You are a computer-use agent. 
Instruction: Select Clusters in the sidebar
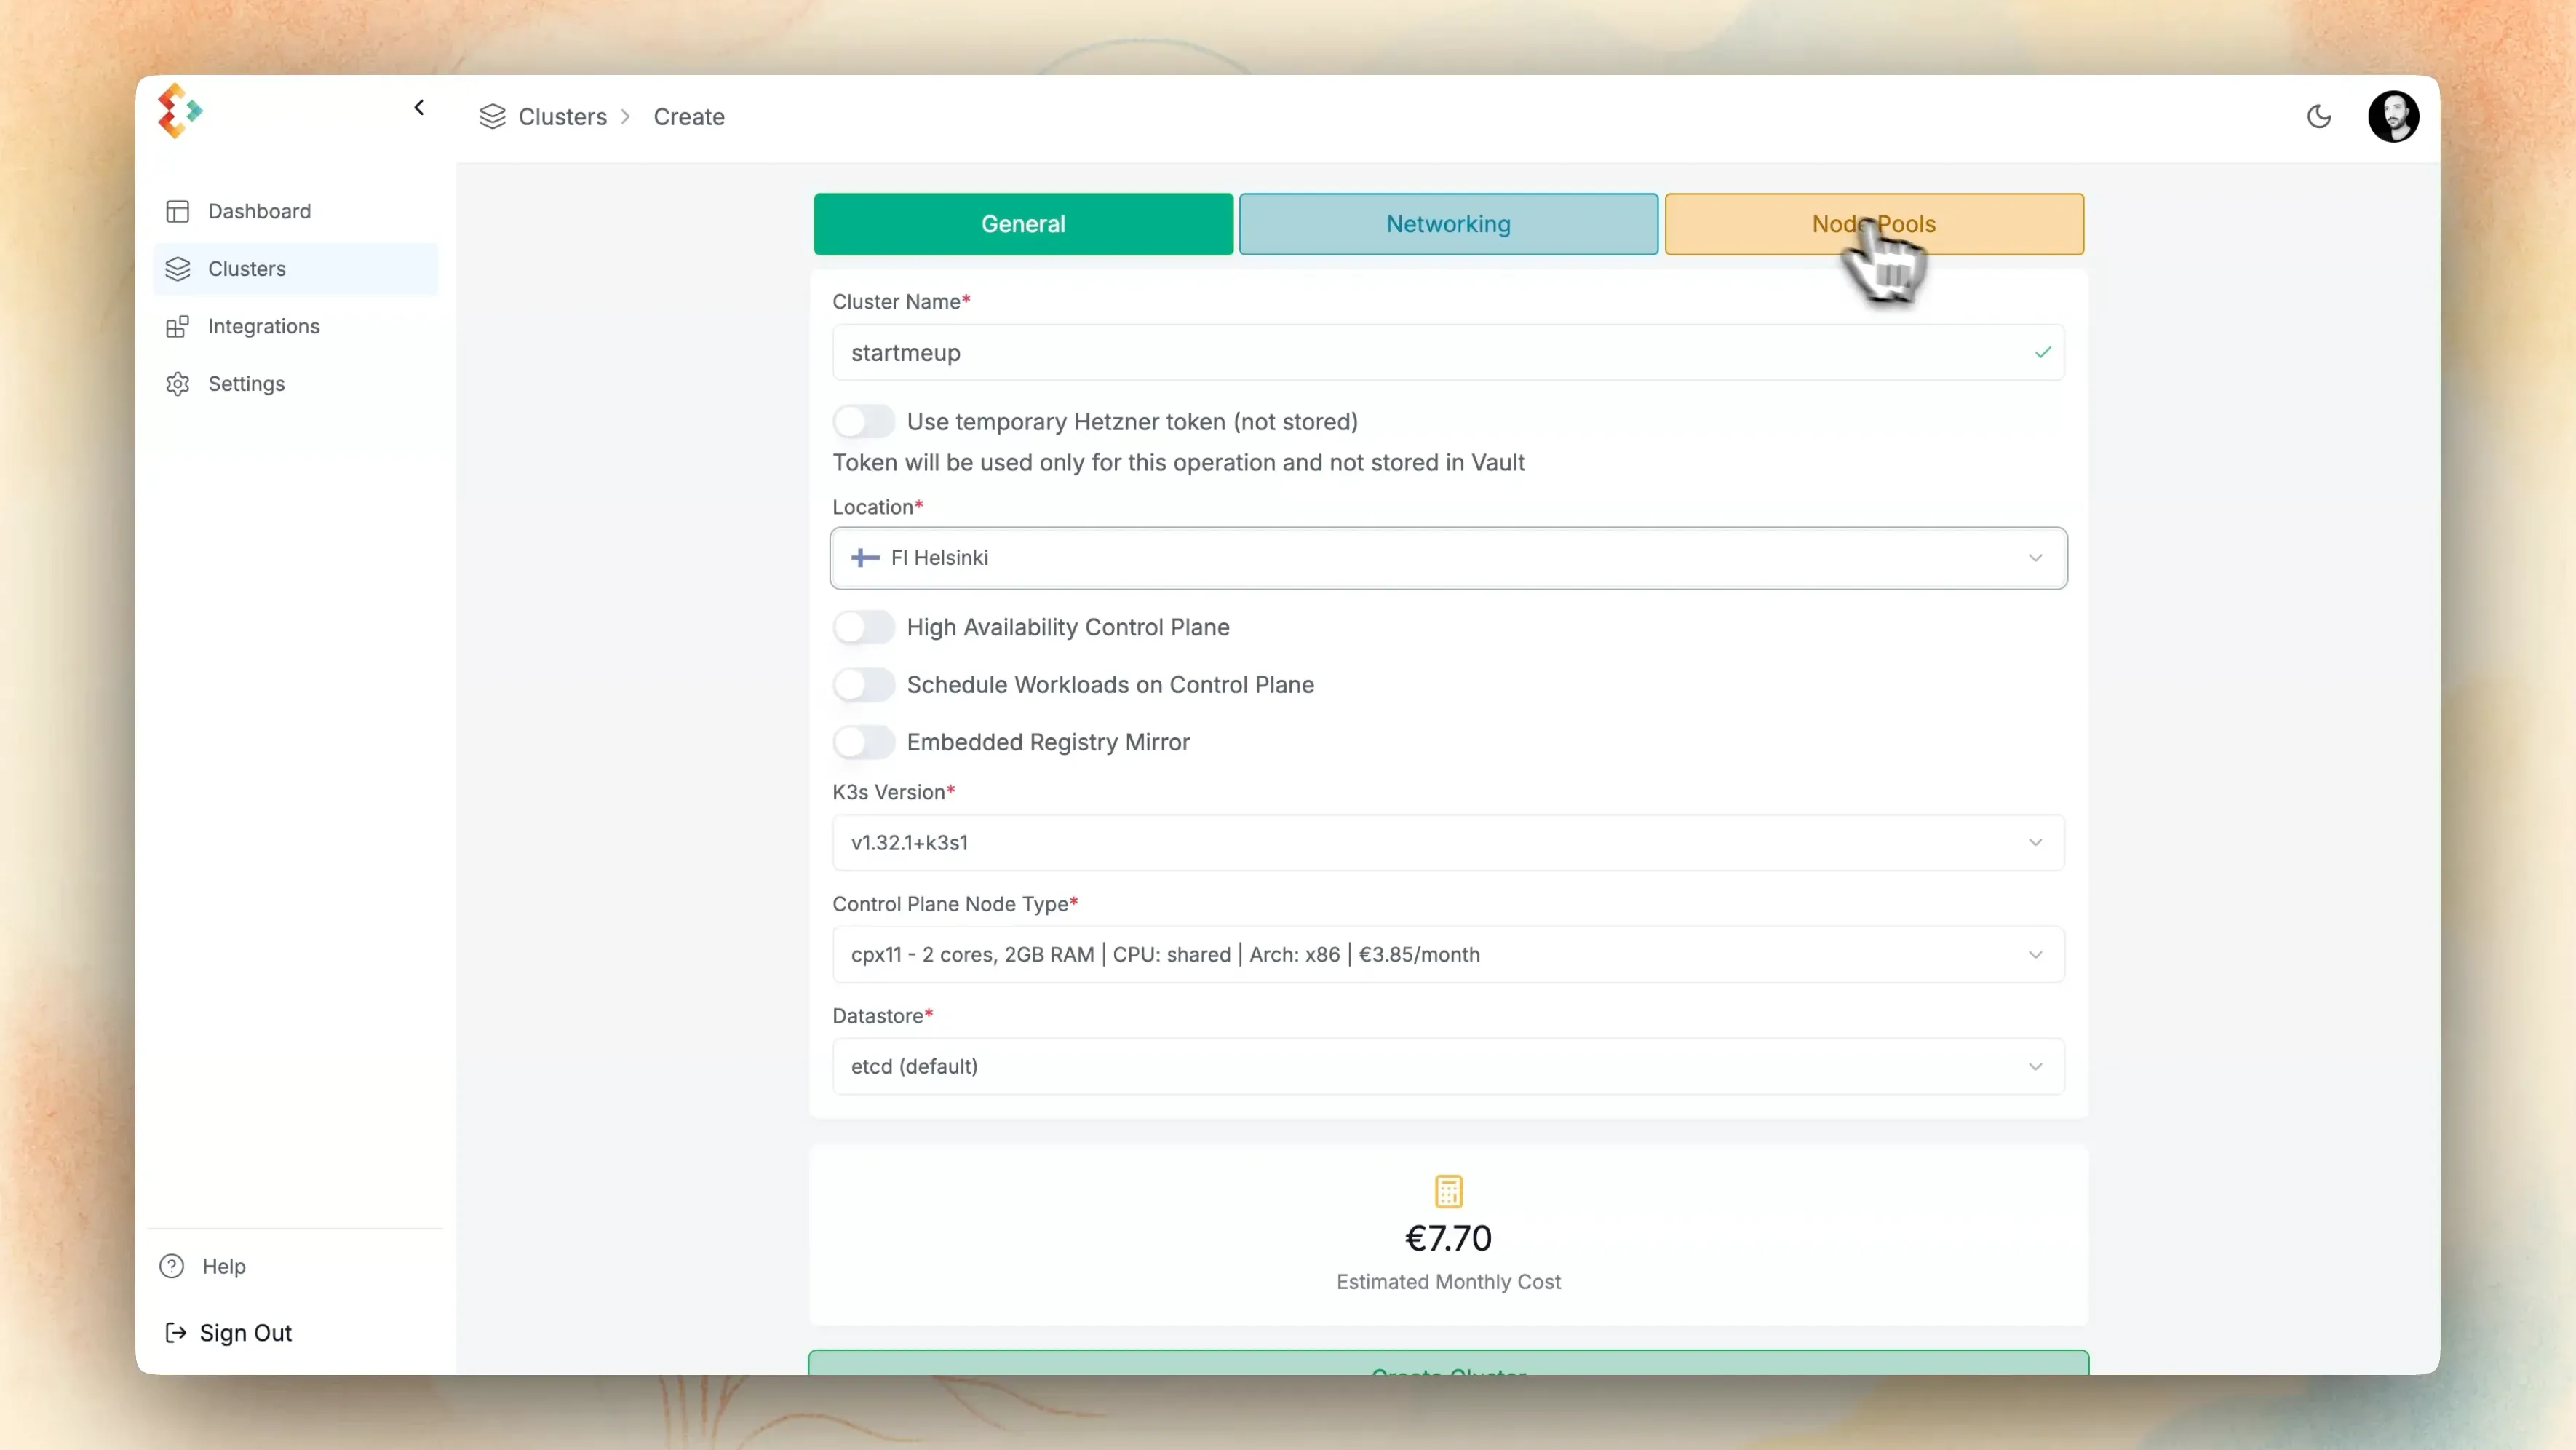pos(247,269)
